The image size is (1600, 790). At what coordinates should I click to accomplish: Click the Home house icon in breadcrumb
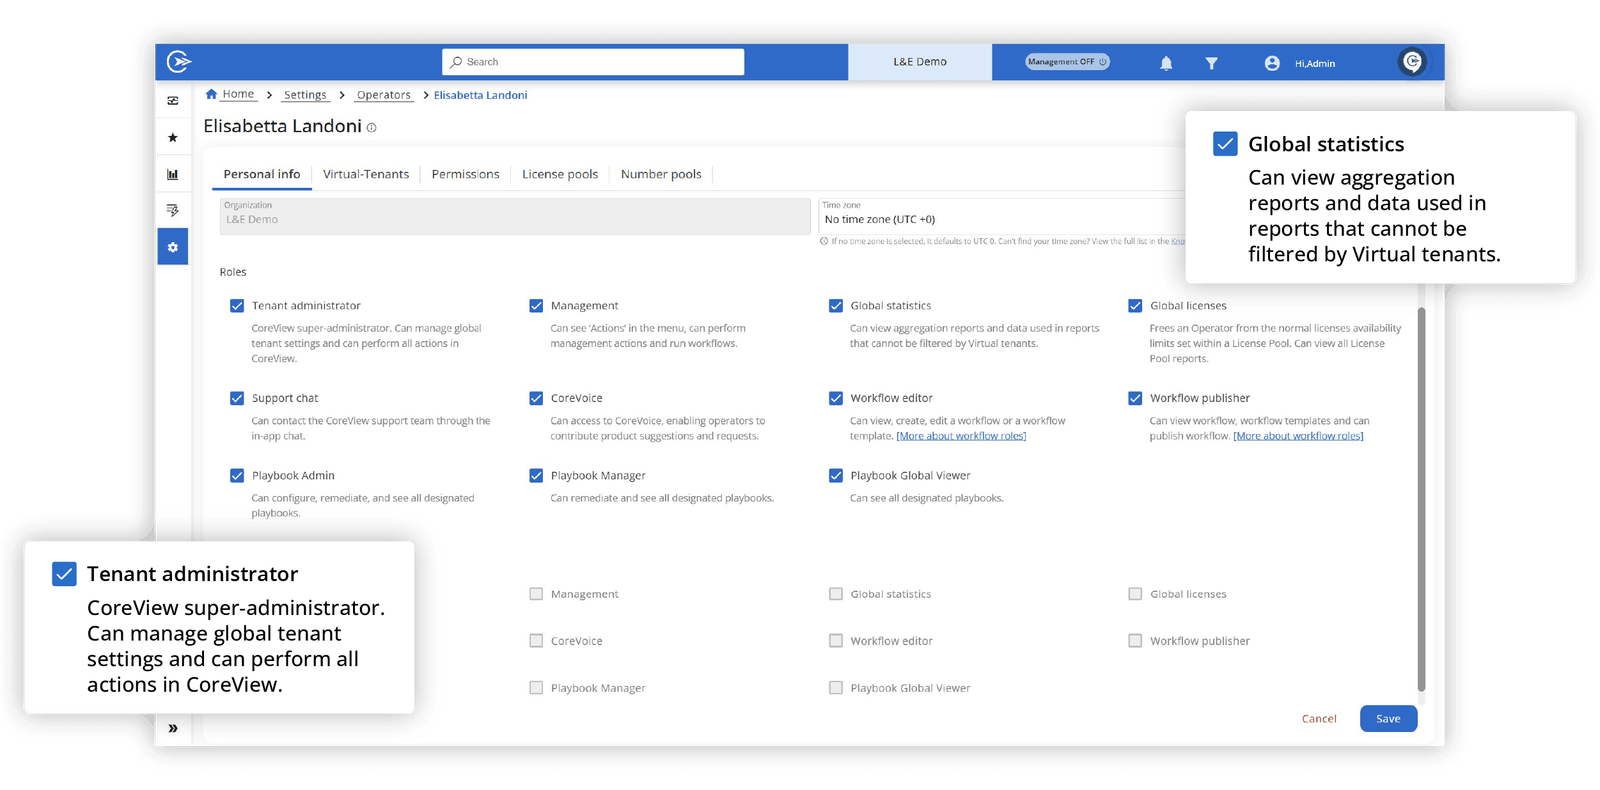211,94
